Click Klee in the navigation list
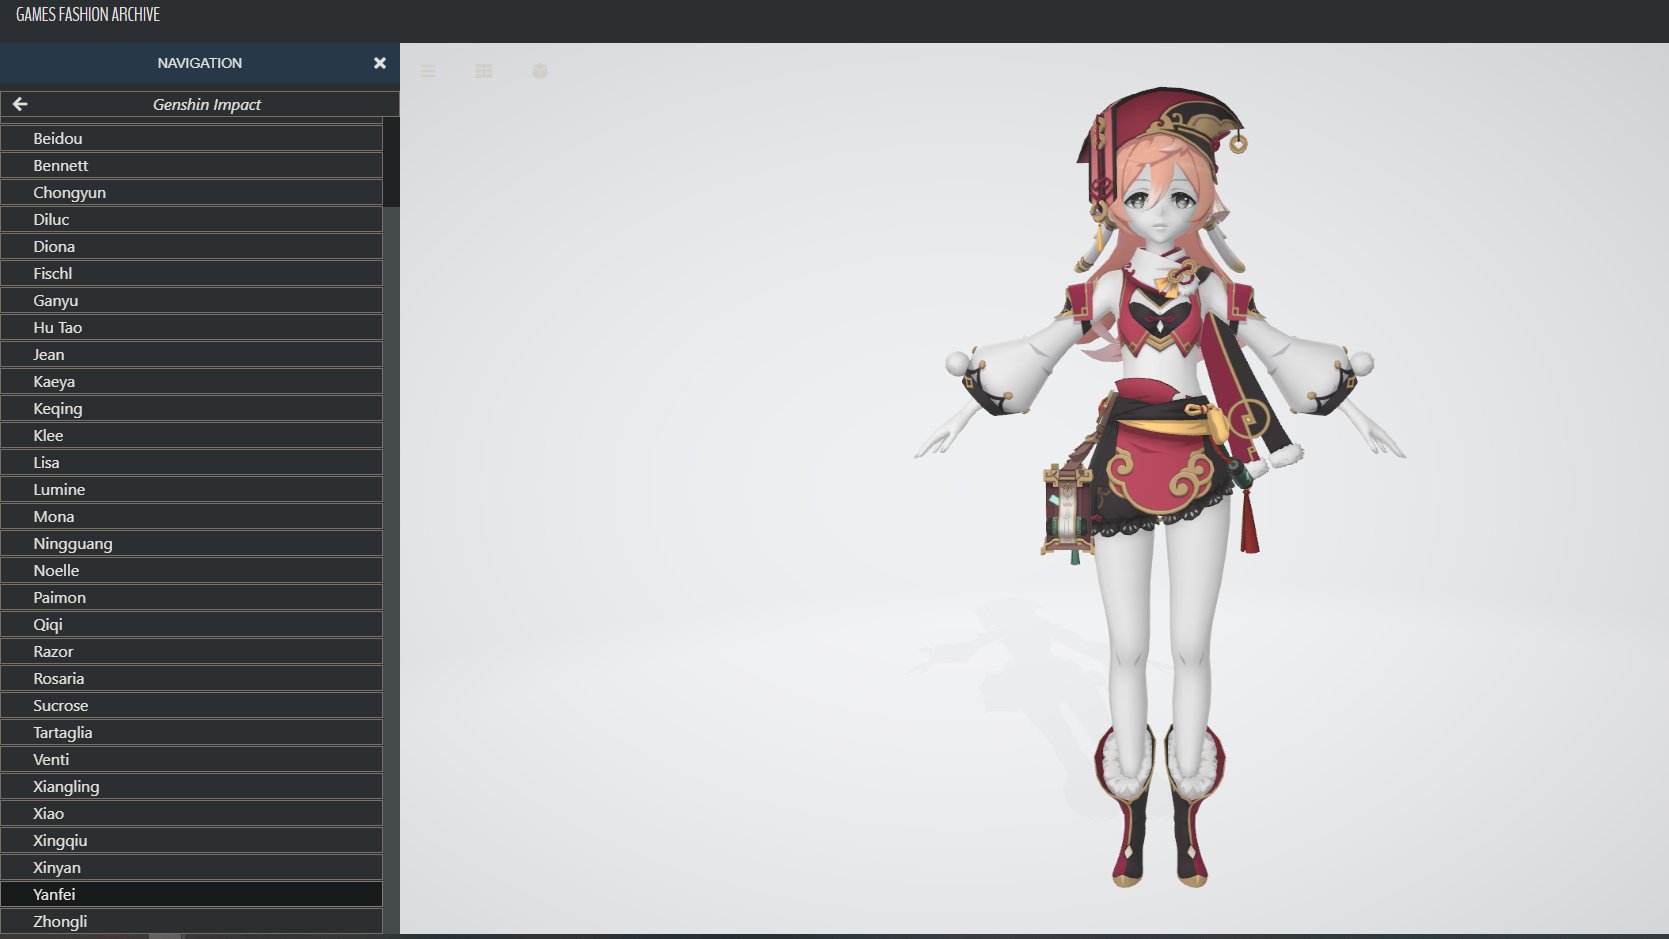Screen dimensions: 1669x939 tap(191, 435)
